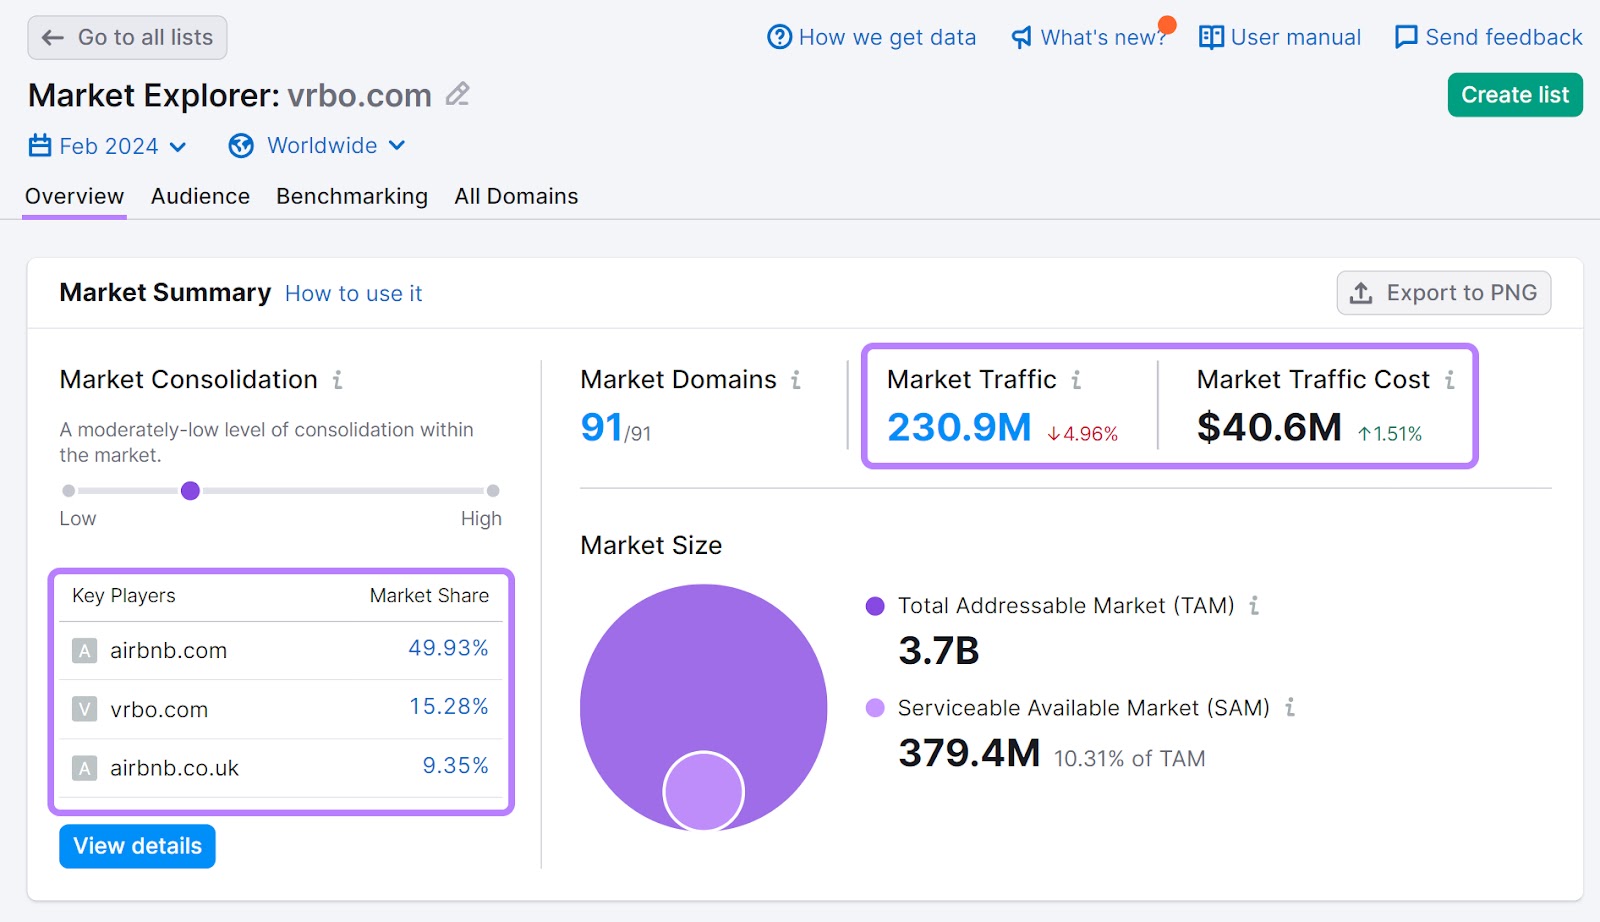Click the Create list button
1600x922 pixels.
pos(1515,95)
